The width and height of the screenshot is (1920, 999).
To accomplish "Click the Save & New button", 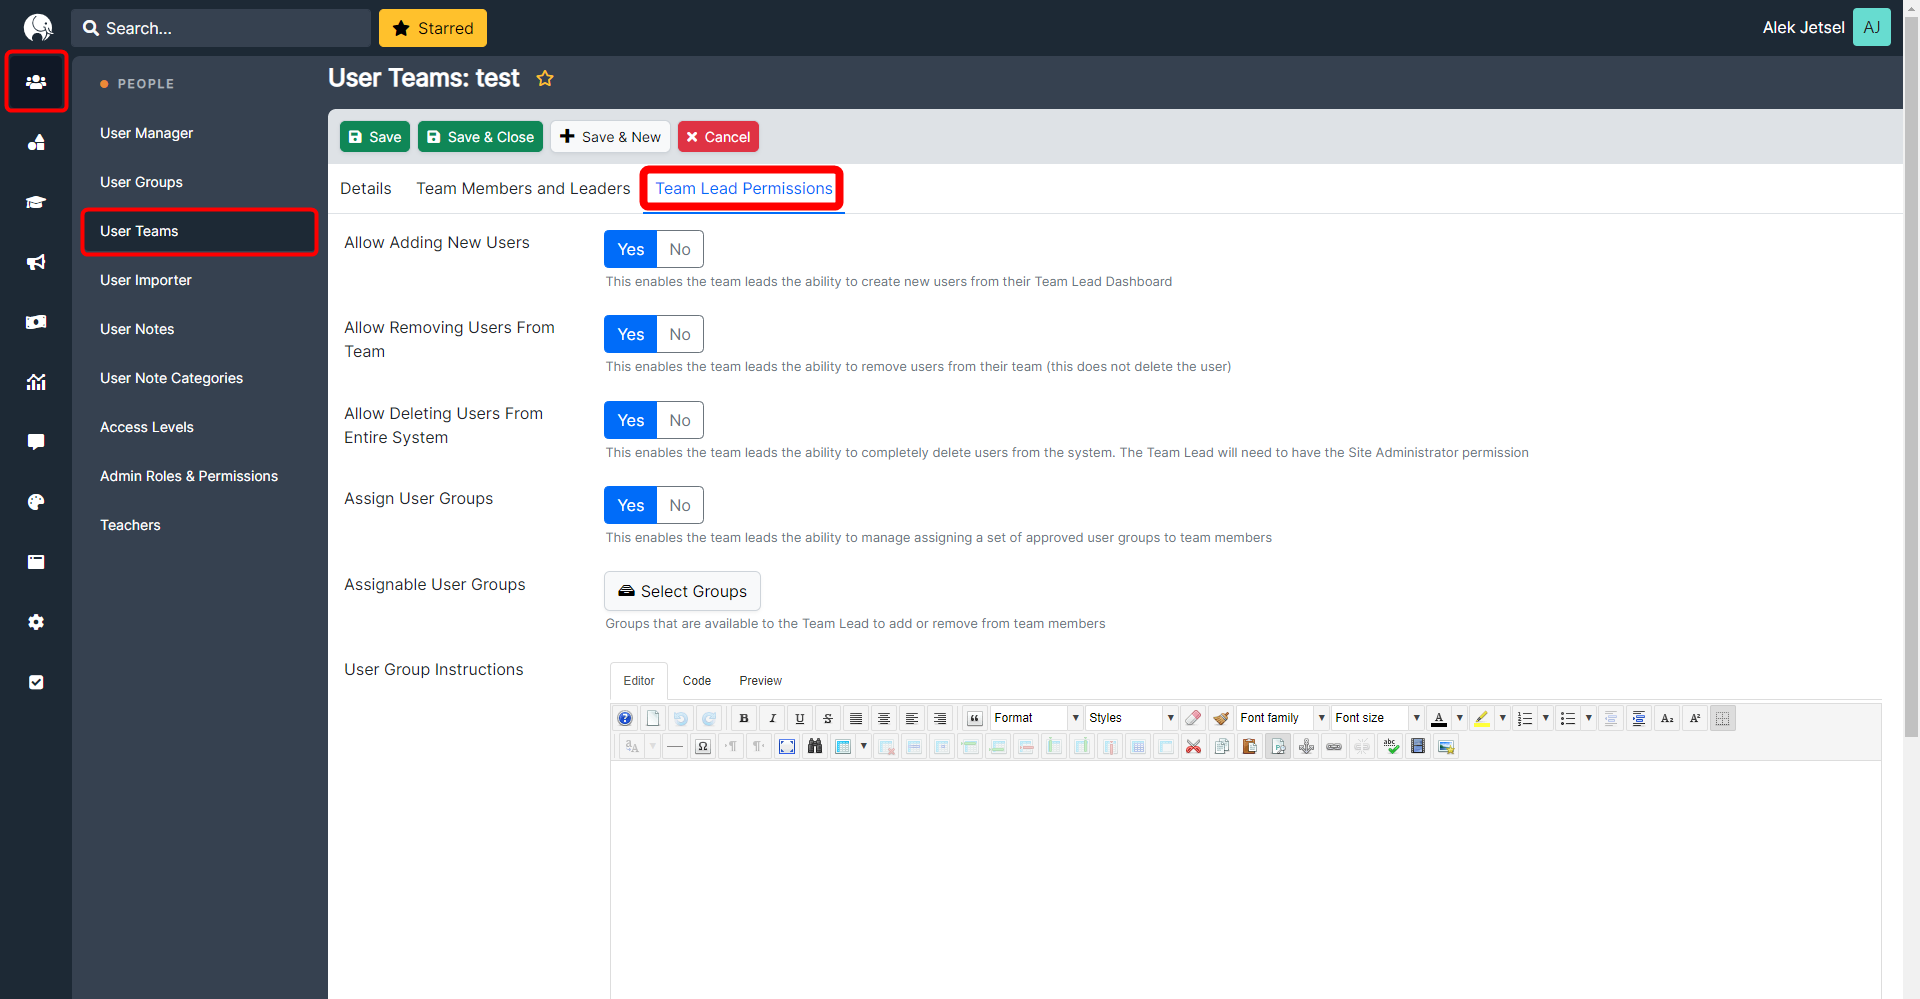I will click(x=610, y=137).
